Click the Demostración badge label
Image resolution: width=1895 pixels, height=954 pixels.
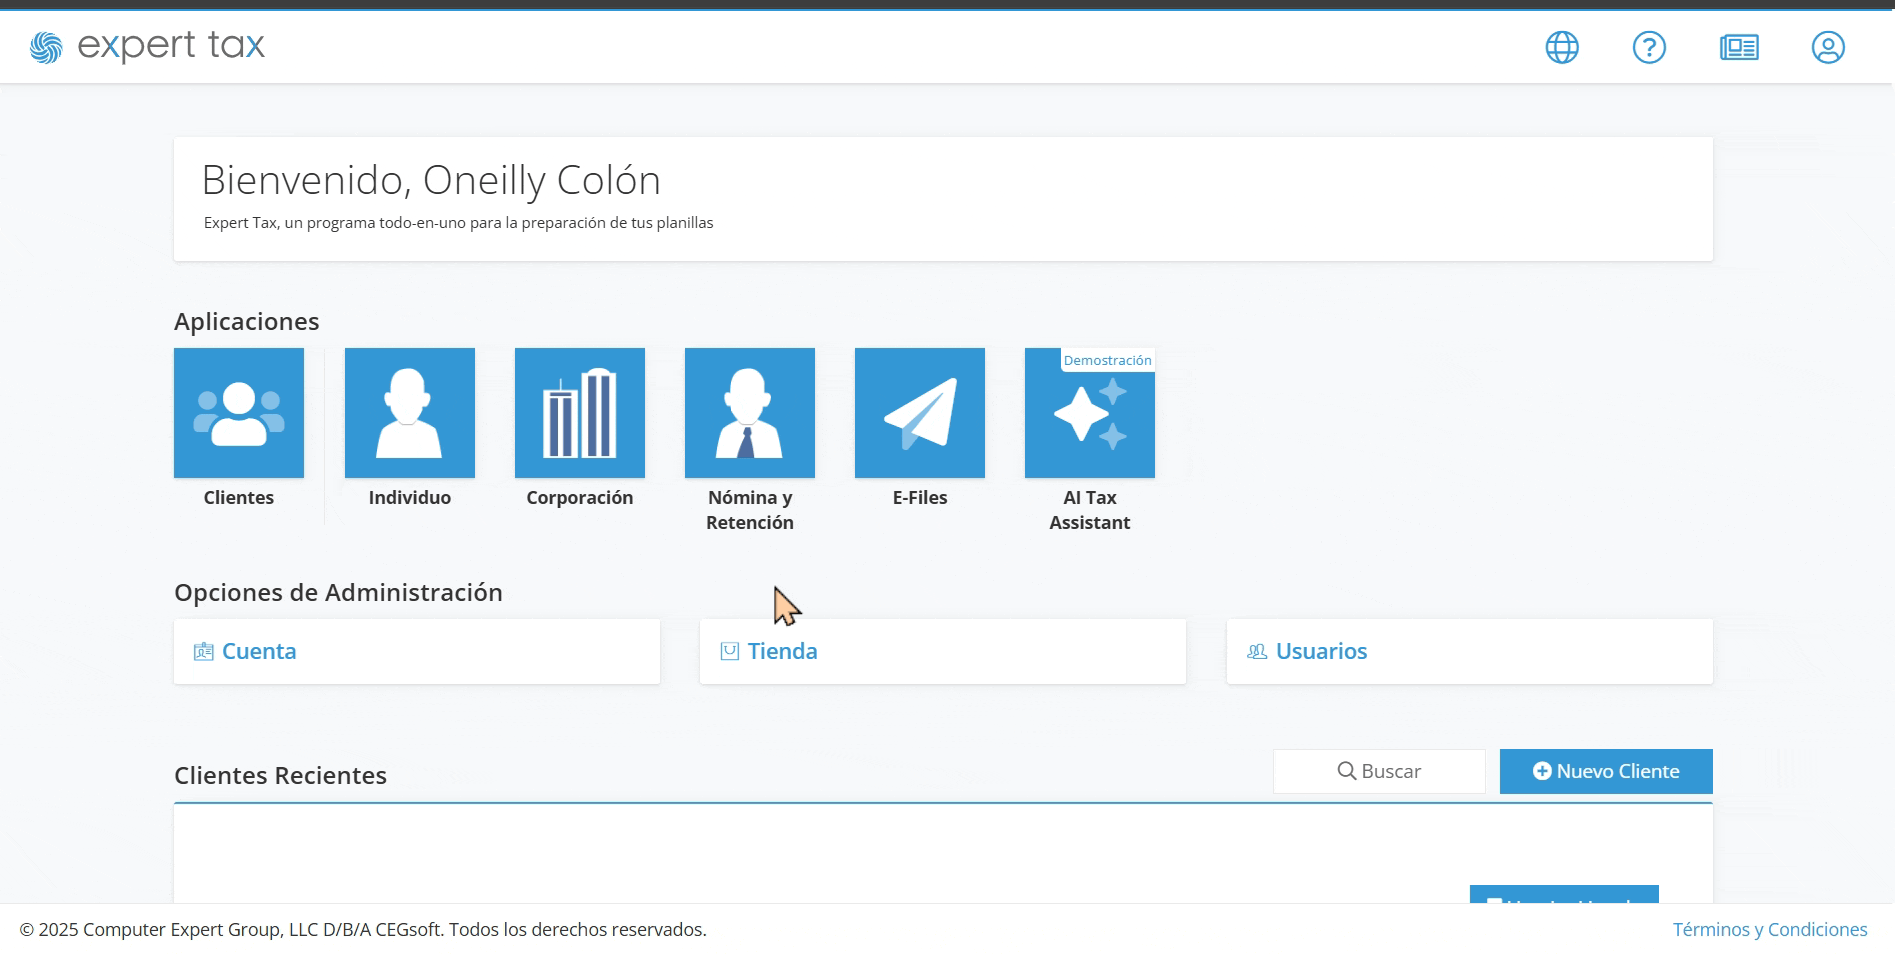[x=1107, y=360]
